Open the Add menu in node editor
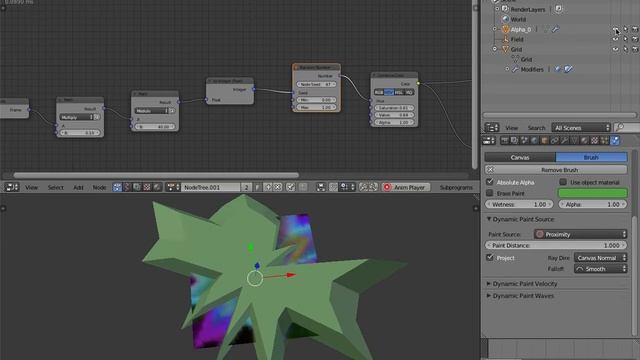 click(x=78, y=187)
